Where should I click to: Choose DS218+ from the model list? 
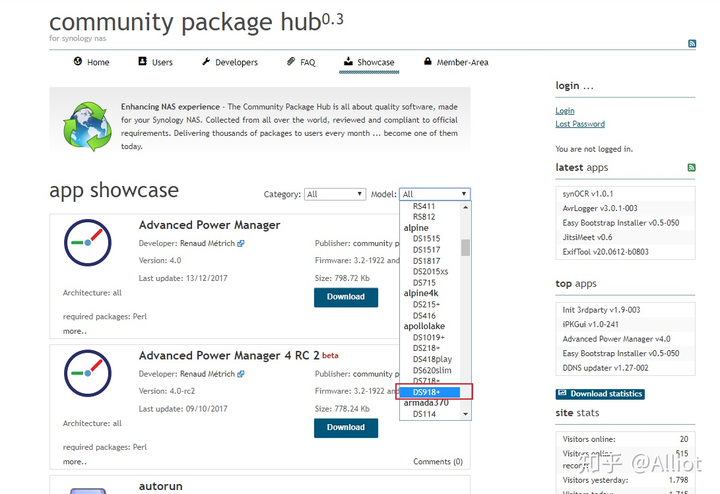tap(426, 348)
